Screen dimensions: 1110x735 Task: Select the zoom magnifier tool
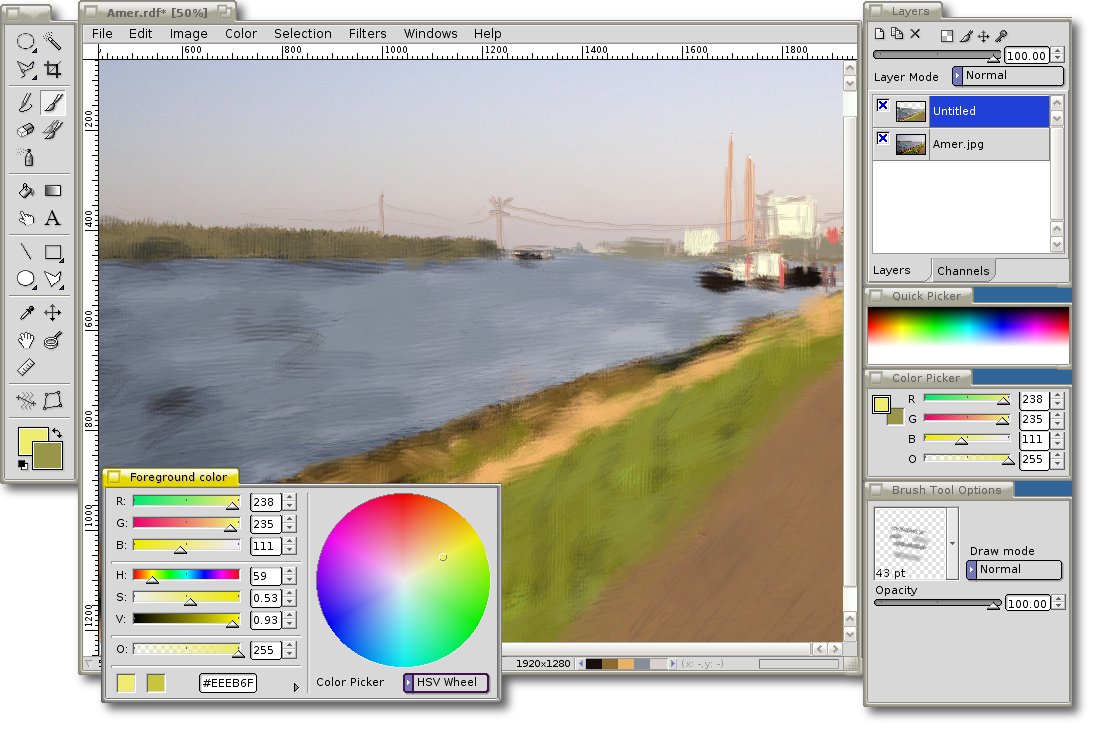pyautogui.click(x=52, y=340)
